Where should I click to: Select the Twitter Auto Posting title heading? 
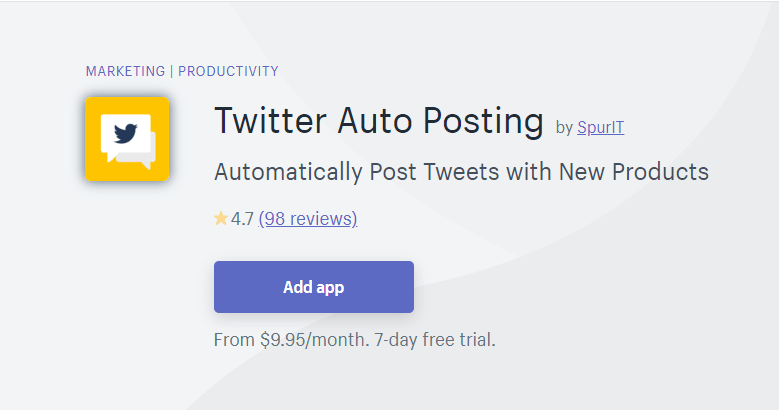point(379,121)
